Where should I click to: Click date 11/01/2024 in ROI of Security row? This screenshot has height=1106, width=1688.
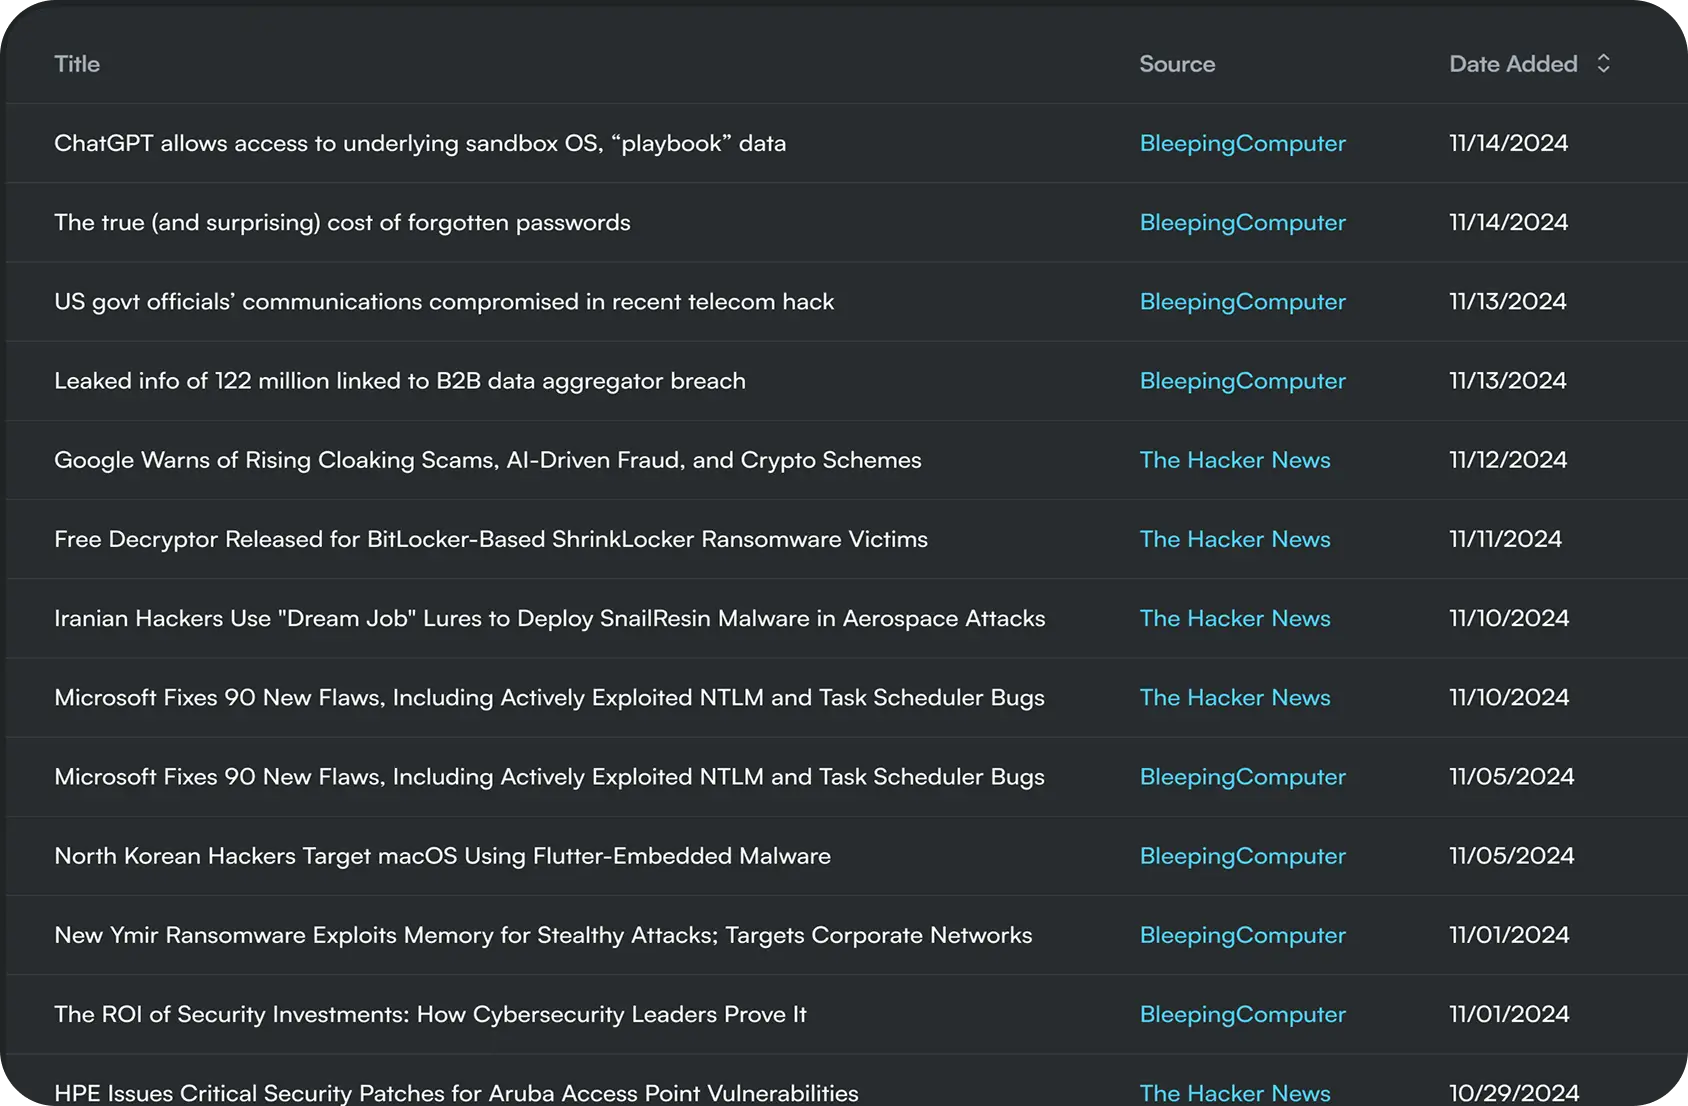pos(1509,1013)
